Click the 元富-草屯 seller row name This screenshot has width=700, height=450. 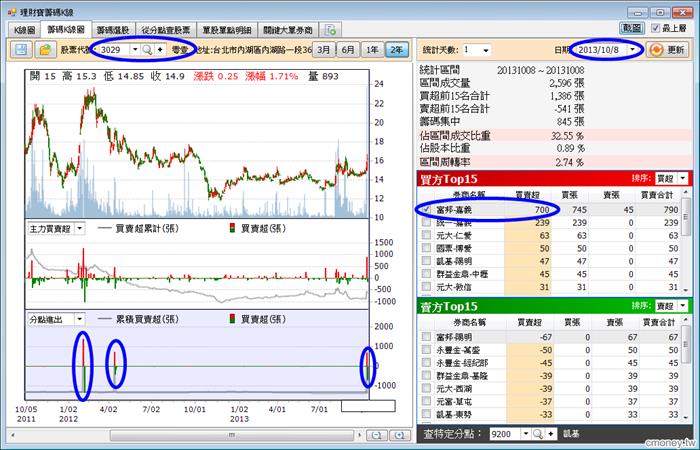454,402
